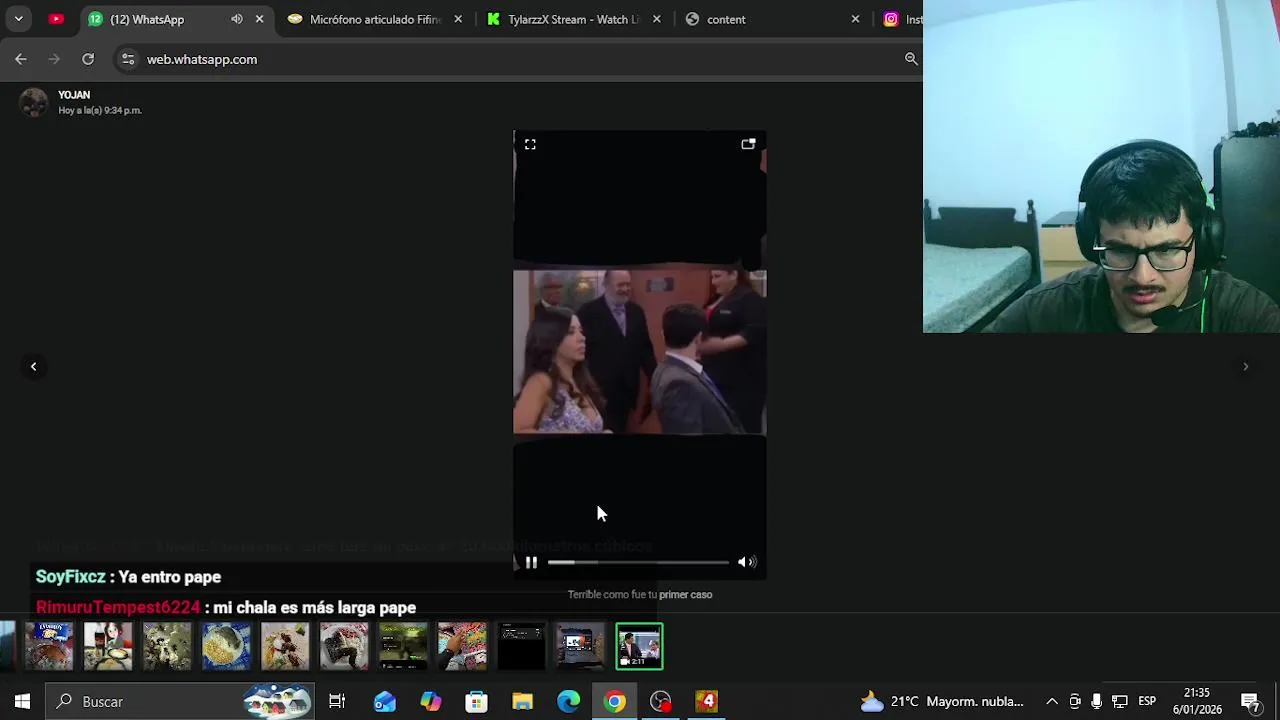Open the Windows Start menu
The height and width of the screenshot is (720, 1280).
[x=22, y=701]
